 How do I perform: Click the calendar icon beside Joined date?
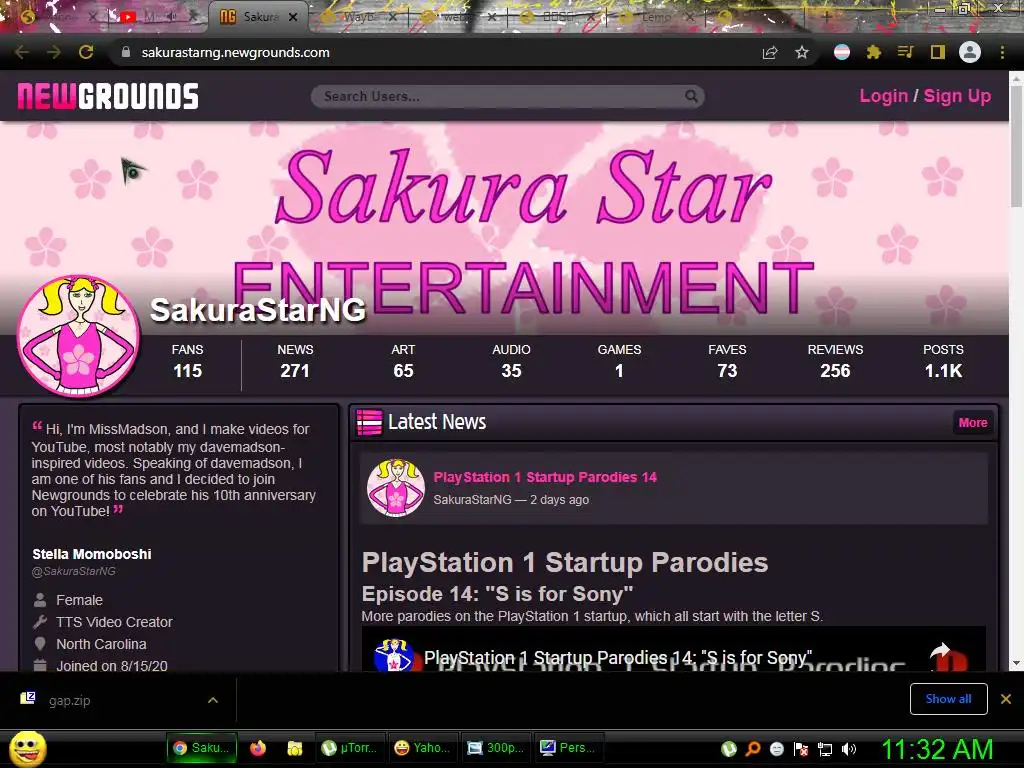[40, 665]
